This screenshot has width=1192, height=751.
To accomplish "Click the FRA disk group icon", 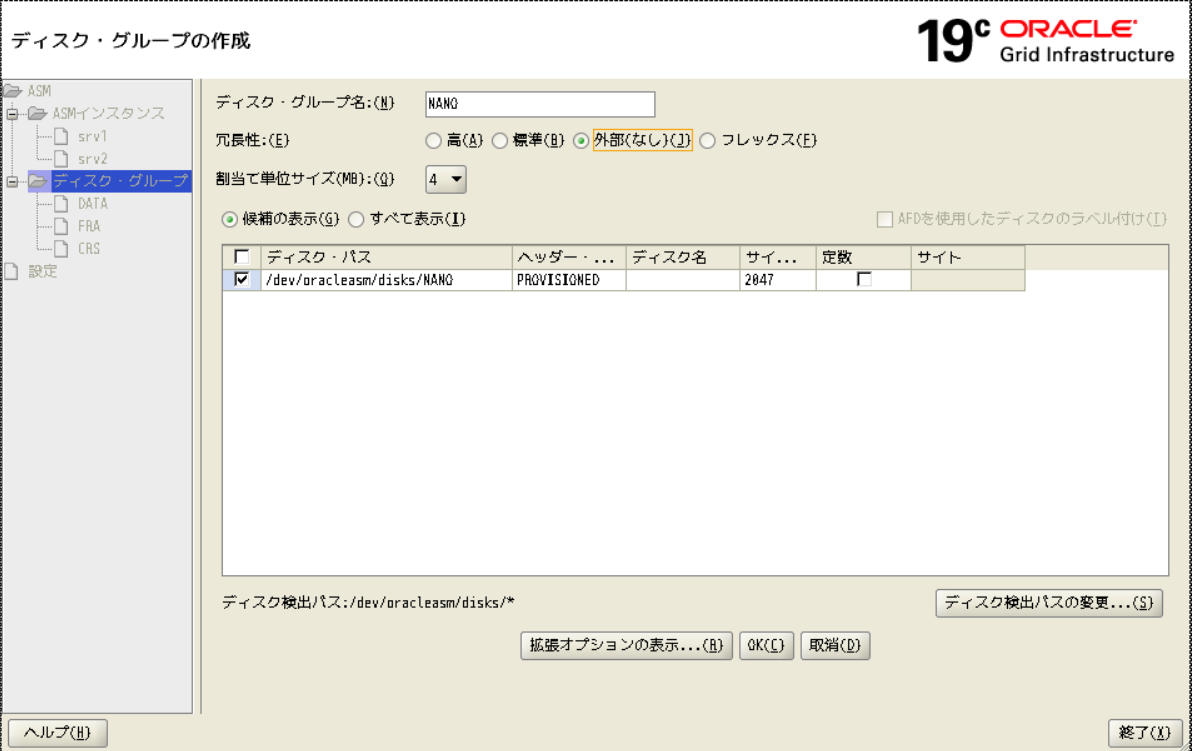I will coord(62,226).
